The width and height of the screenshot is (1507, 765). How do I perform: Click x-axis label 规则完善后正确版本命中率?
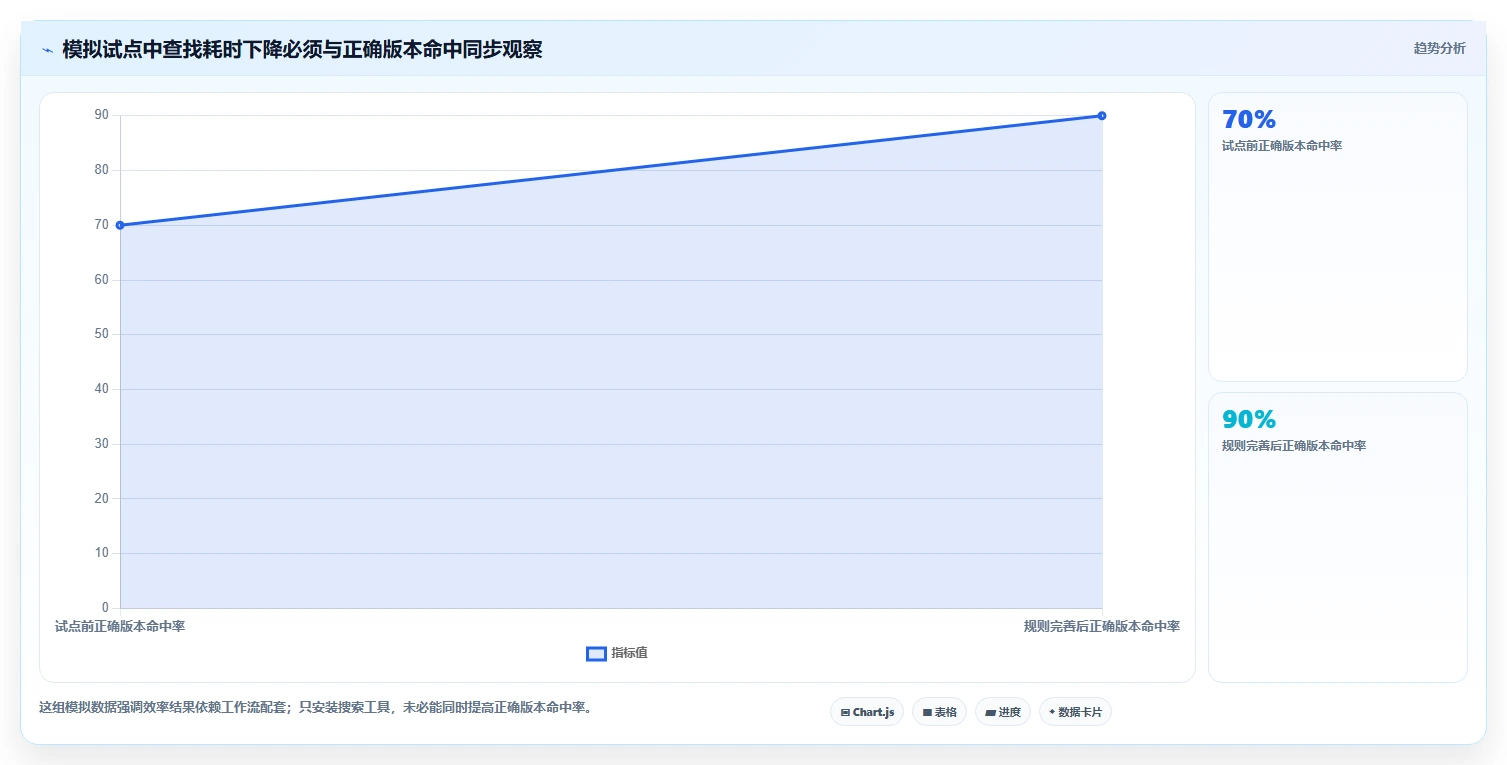tap(1102, 627)
